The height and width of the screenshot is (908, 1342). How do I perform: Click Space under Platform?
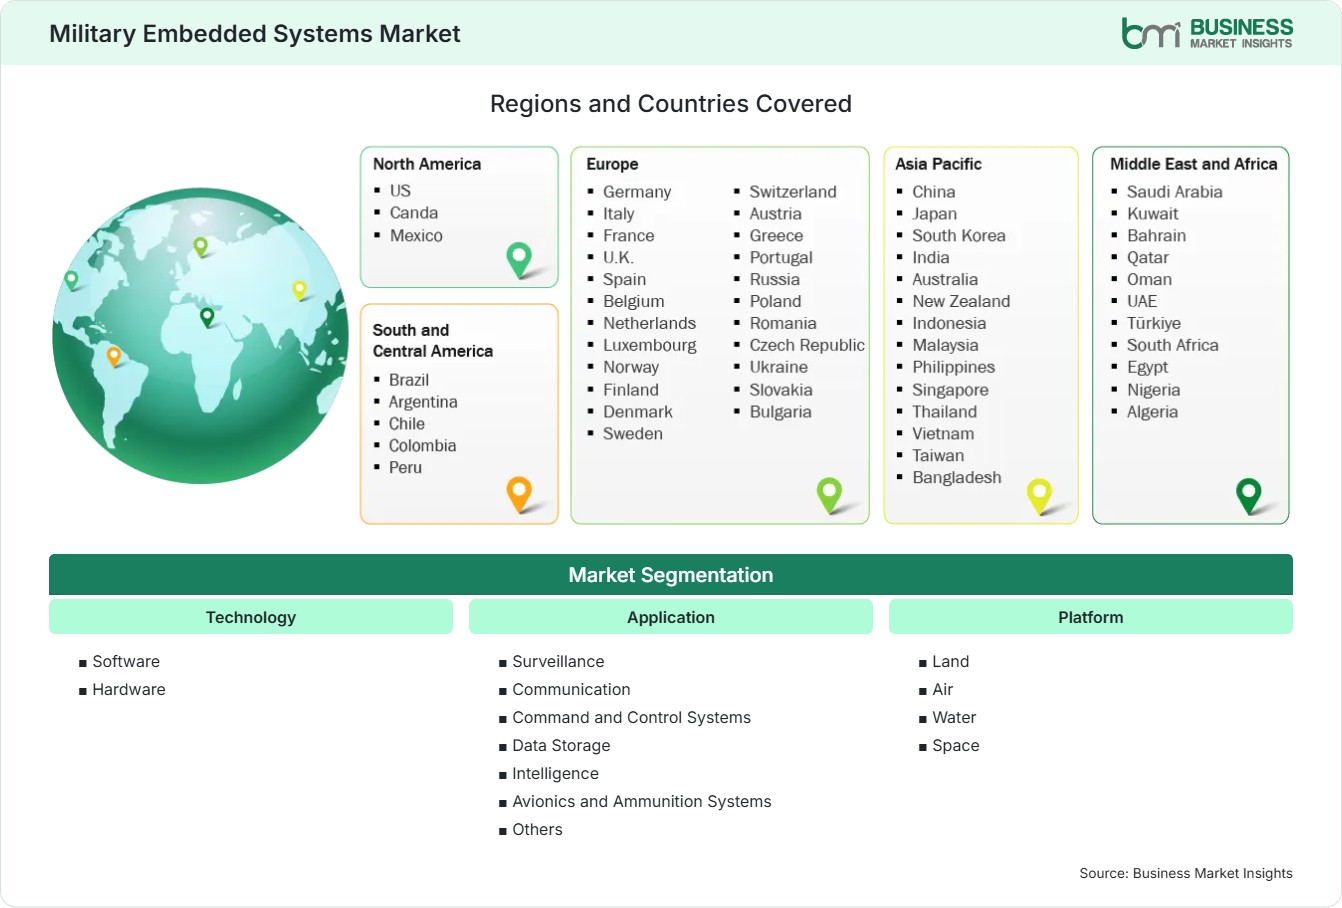click(956, 746)
